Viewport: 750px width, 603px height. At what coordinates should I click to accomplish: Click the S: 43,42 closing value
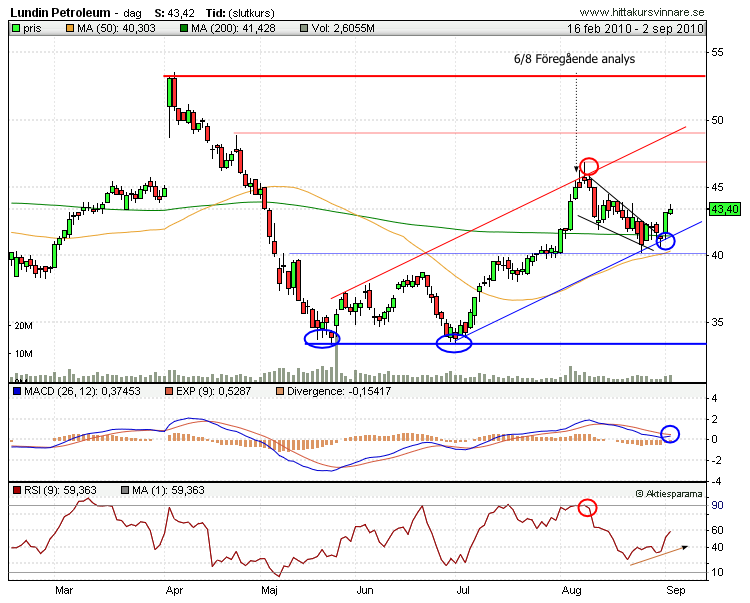tap(175, 13)
